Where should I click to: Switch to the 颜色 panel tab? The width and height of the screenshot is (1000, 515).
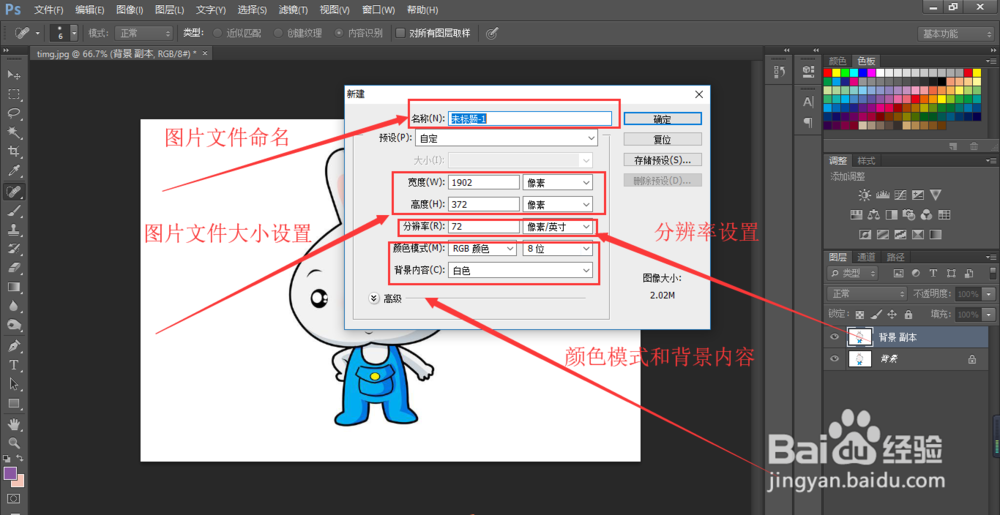tap(837, 61)
